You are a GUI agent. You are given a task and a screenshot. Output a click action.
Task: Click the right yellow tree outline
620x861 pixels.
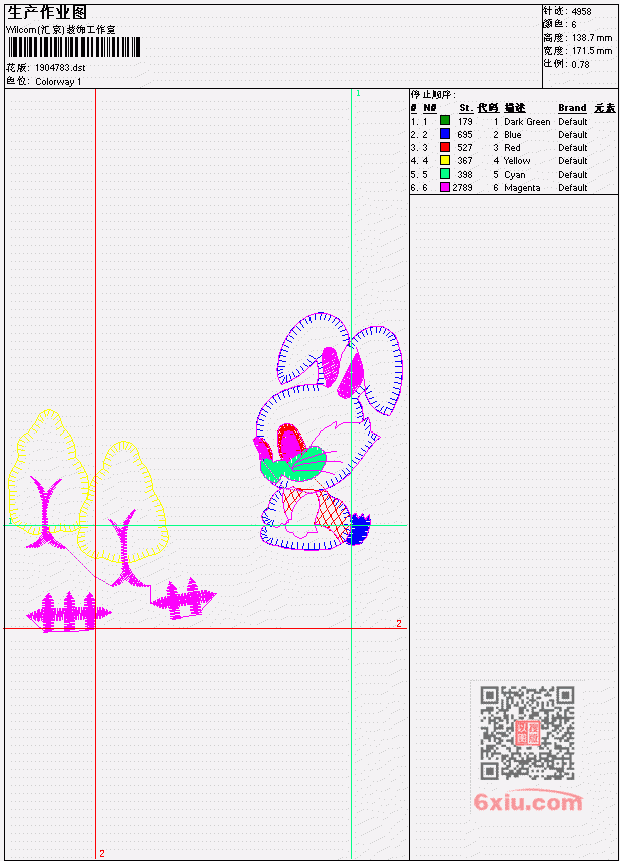pyautogui.click(x=123, y=501)
